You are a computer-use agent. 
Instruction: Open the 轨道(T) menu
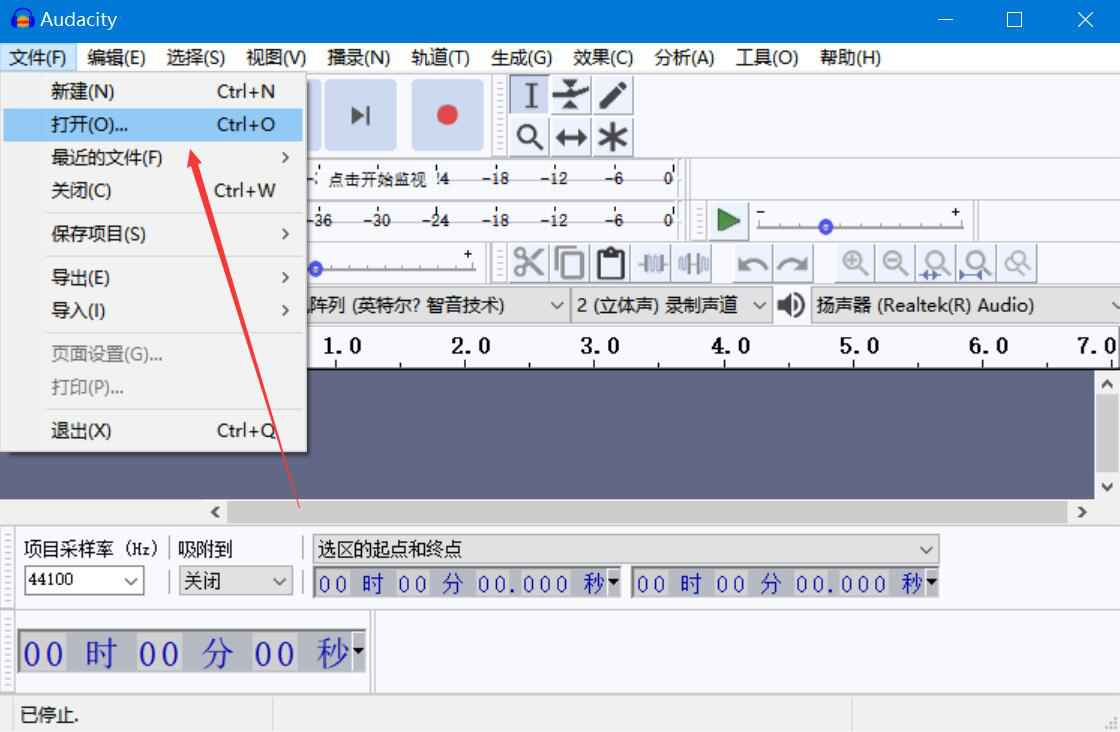440,57
